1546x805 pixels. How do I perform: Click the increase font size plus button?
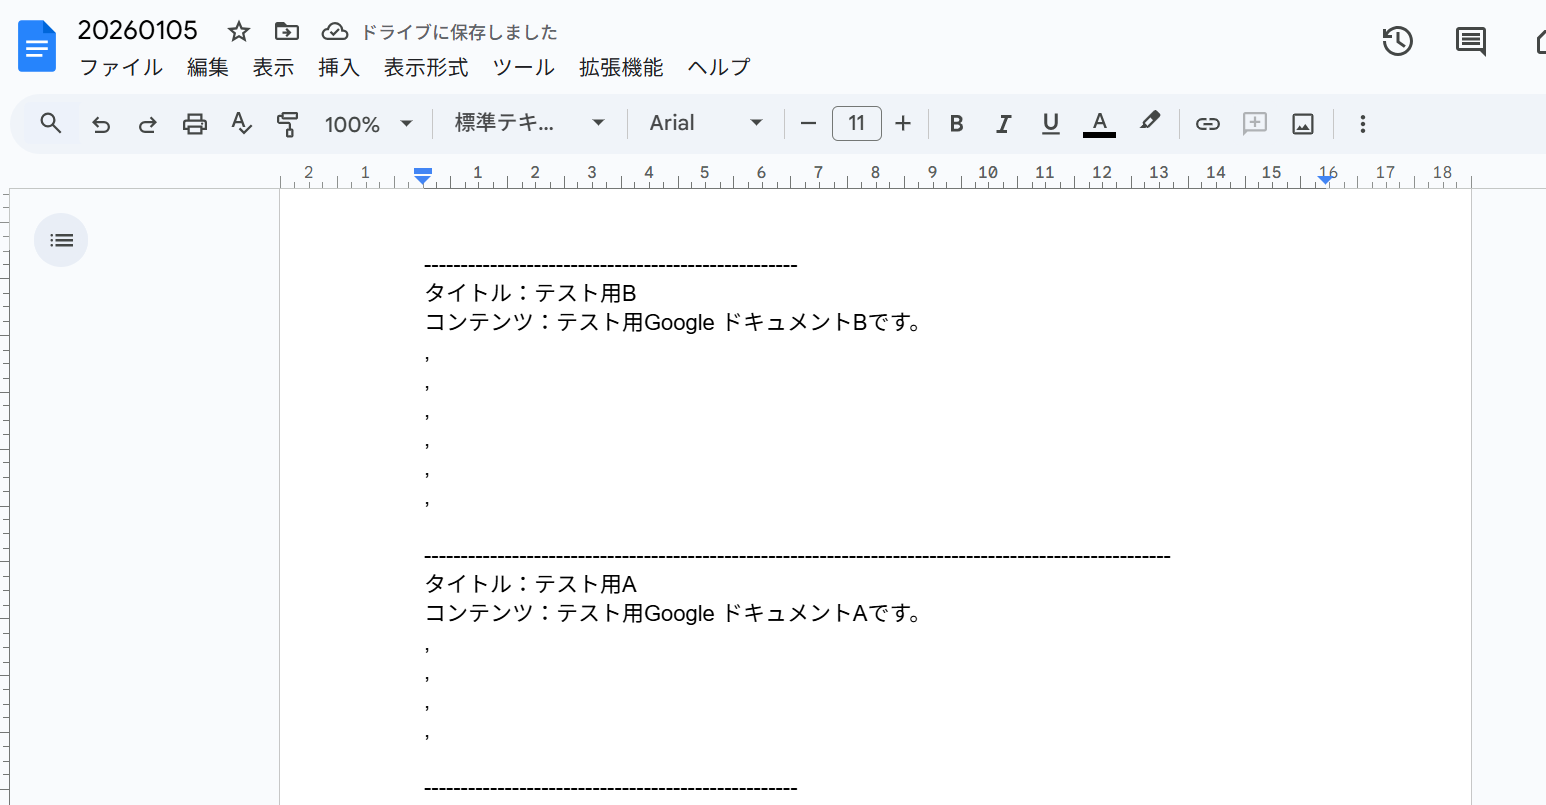[x=903, y=123]
